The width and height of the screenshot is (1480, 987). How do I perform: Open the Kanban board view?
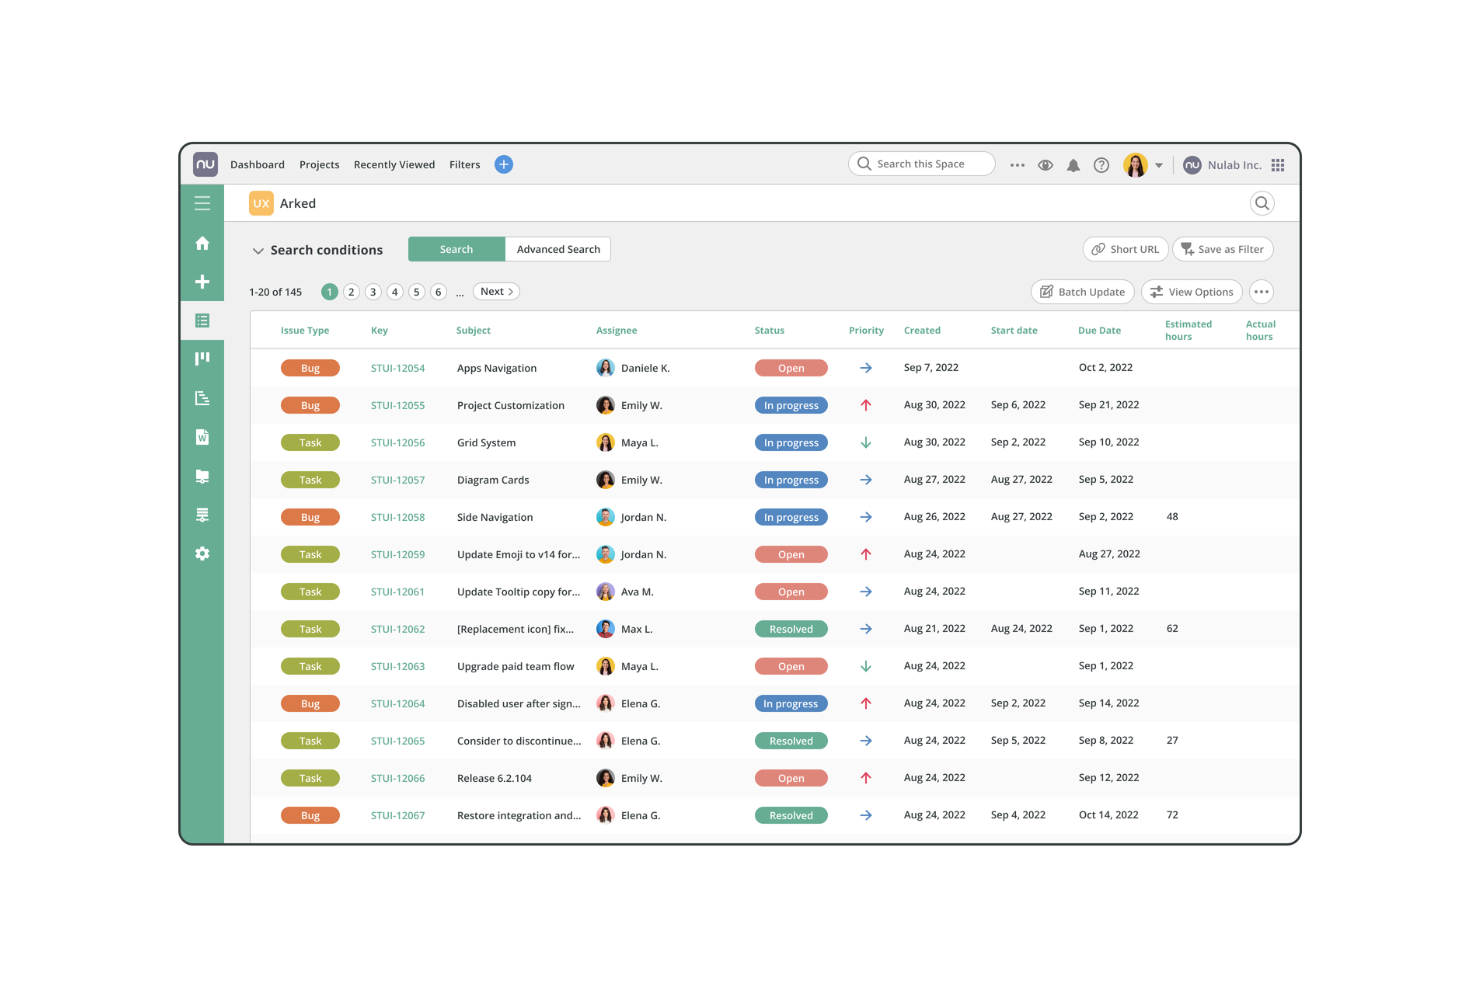pyautogui.click(x=203, y=357)
